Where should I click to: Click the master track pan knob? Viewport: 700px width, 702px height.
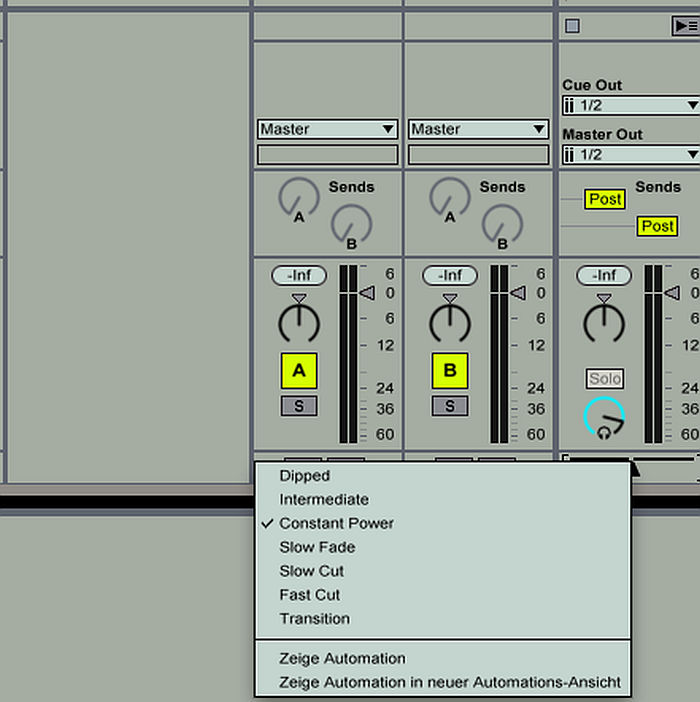(x=604, y=322)
